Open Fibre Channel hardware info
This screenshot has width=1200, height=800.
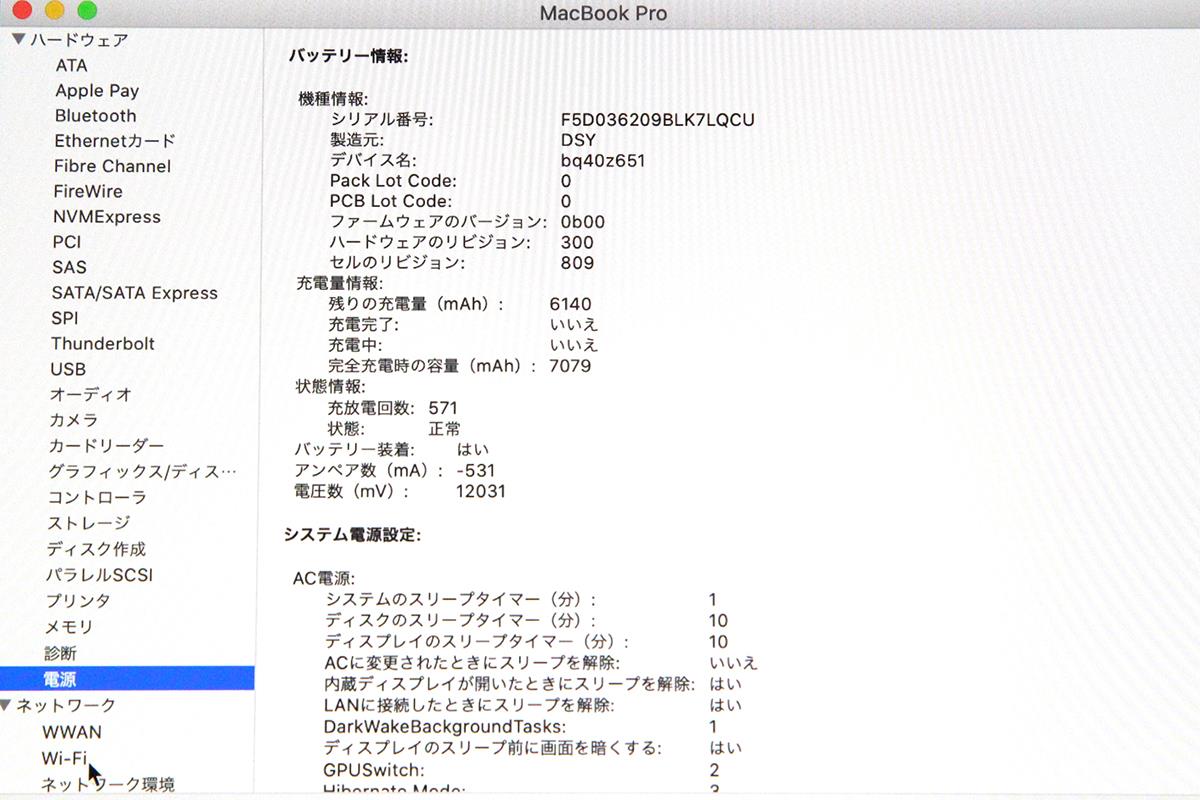(x=112, y=166)
